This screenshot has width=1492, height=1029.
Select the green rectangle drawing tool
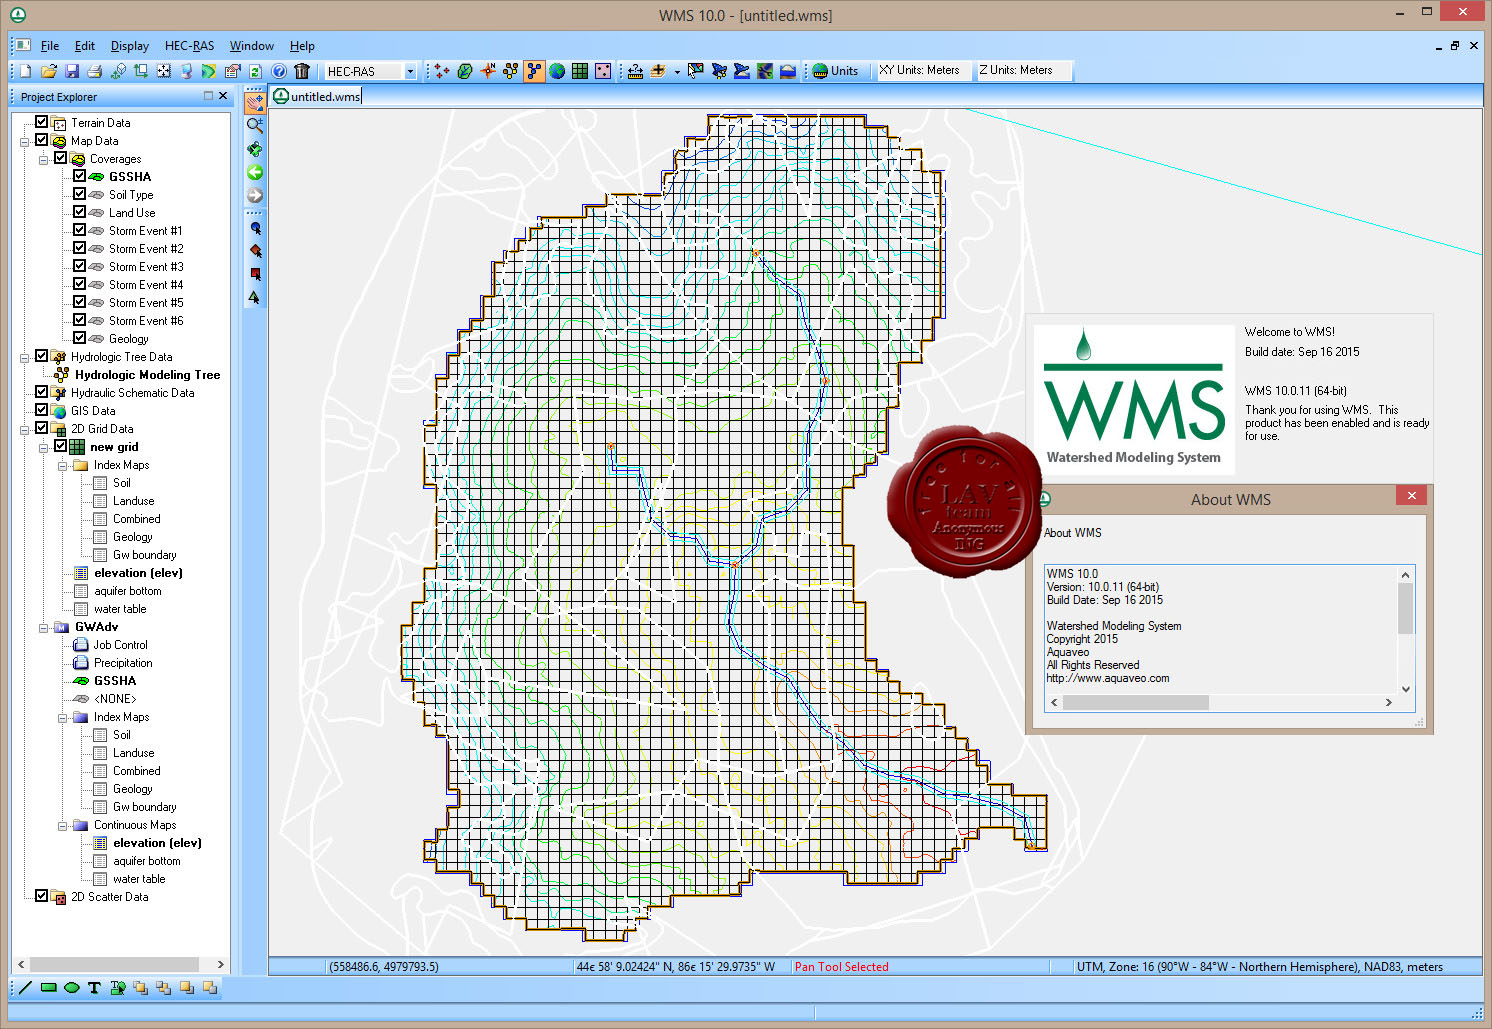pos(48,988)
